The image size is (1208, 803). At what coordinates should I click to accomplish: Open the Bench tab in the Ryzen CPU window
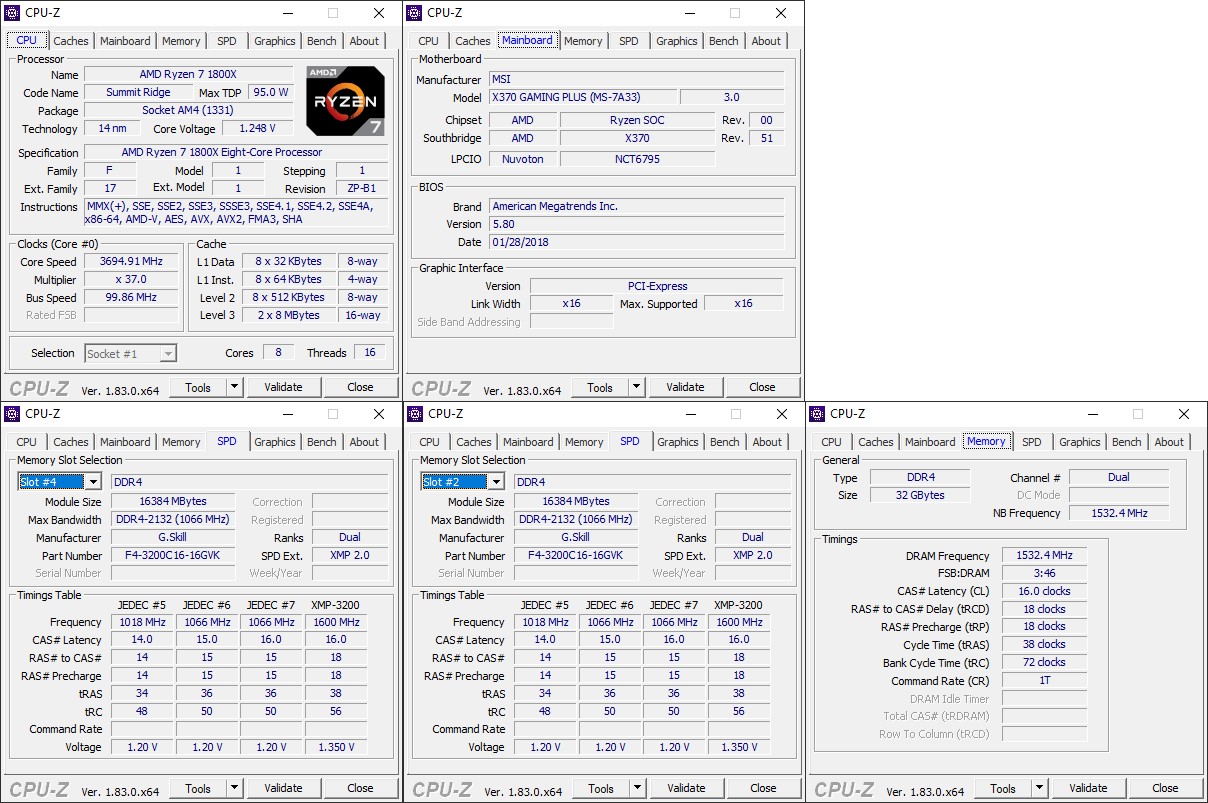point(322,41)
